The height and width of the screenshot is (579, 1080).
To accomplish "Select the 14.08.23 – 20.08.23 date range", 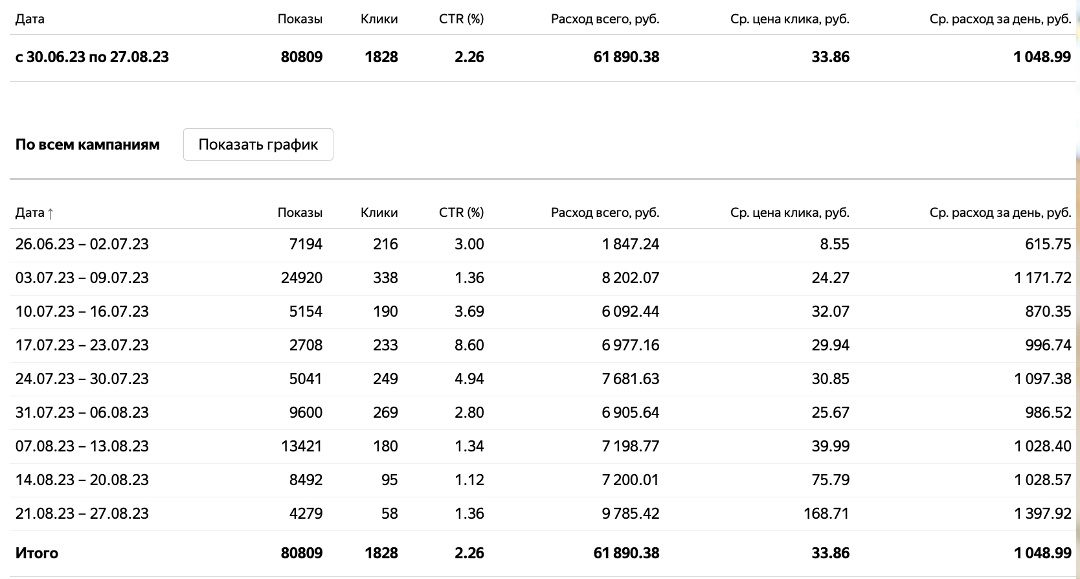I will [x=82, y=480].
